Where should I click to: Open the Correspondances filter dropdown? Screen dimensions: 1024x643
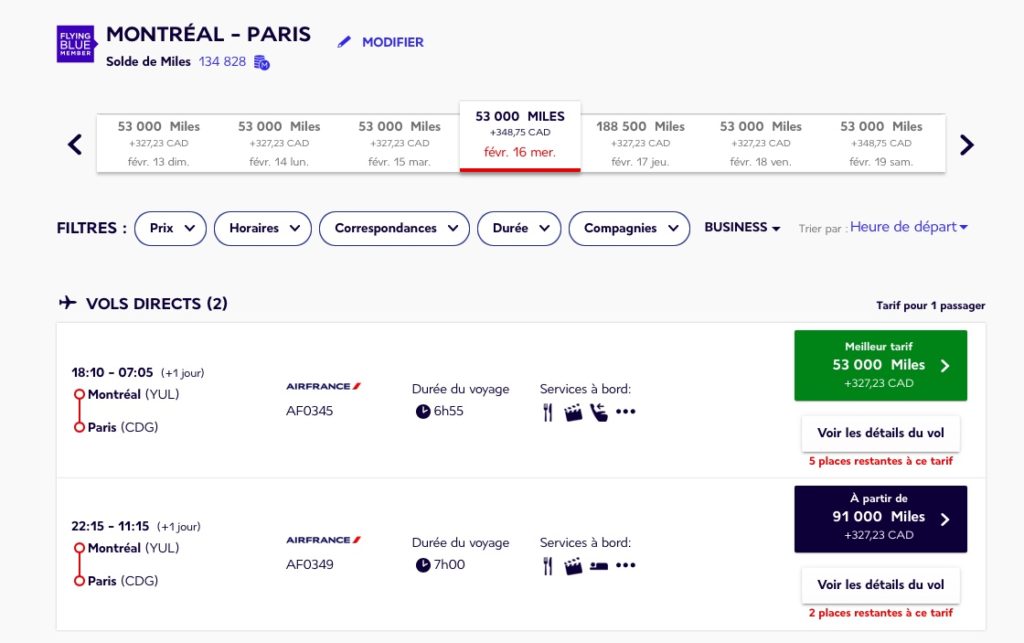pos(393,228)
